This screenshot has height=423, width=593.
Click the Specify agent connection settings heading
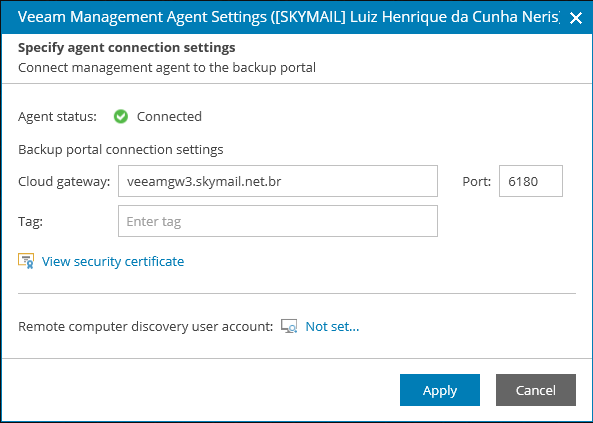(x=127, y=48)
